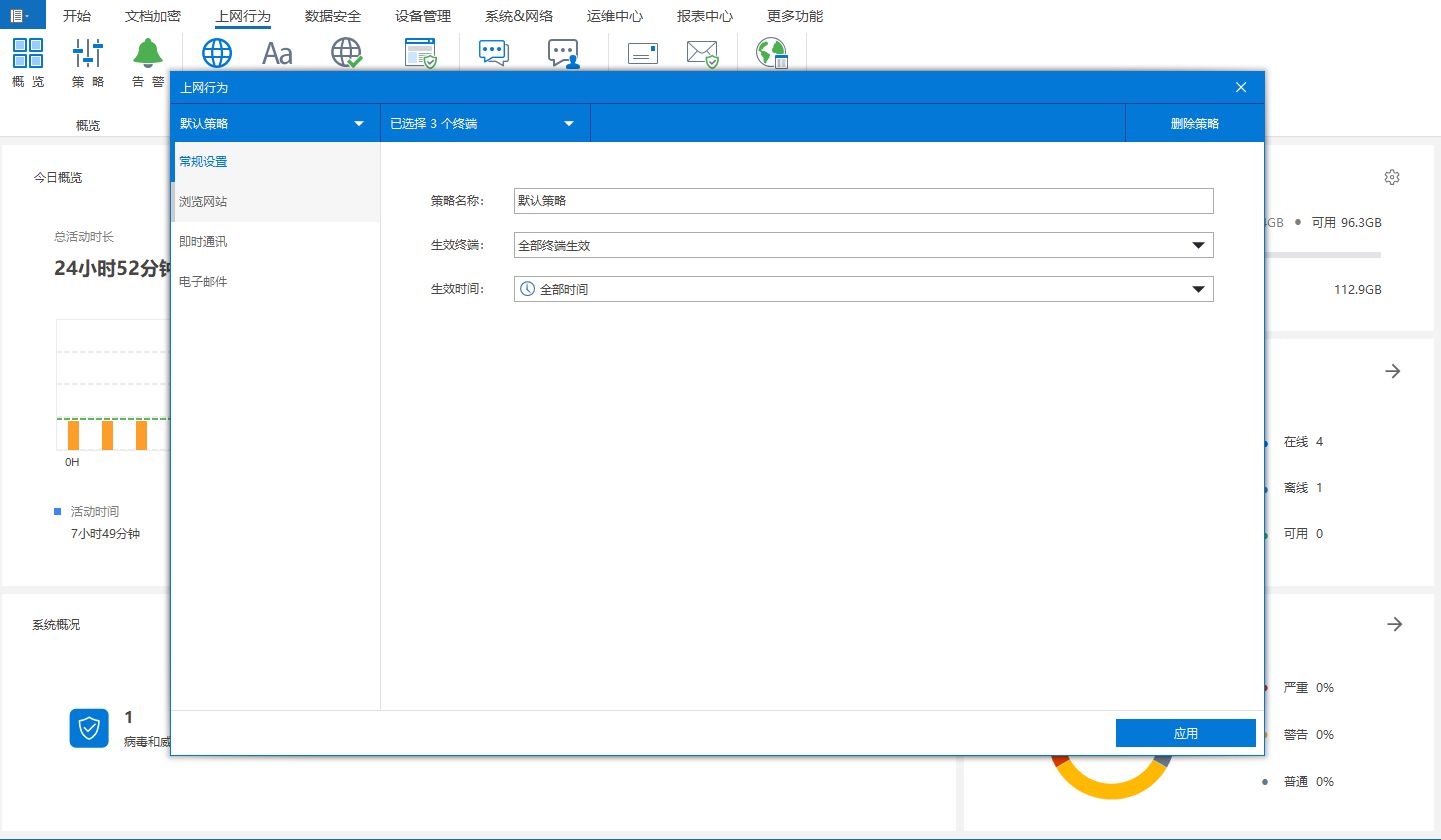Image resolution: width=1441 pixels, height=840 pixels.
Task: Open the 告警 alarm bell icon
Action: pyautogui.click(x=148, y=53)
